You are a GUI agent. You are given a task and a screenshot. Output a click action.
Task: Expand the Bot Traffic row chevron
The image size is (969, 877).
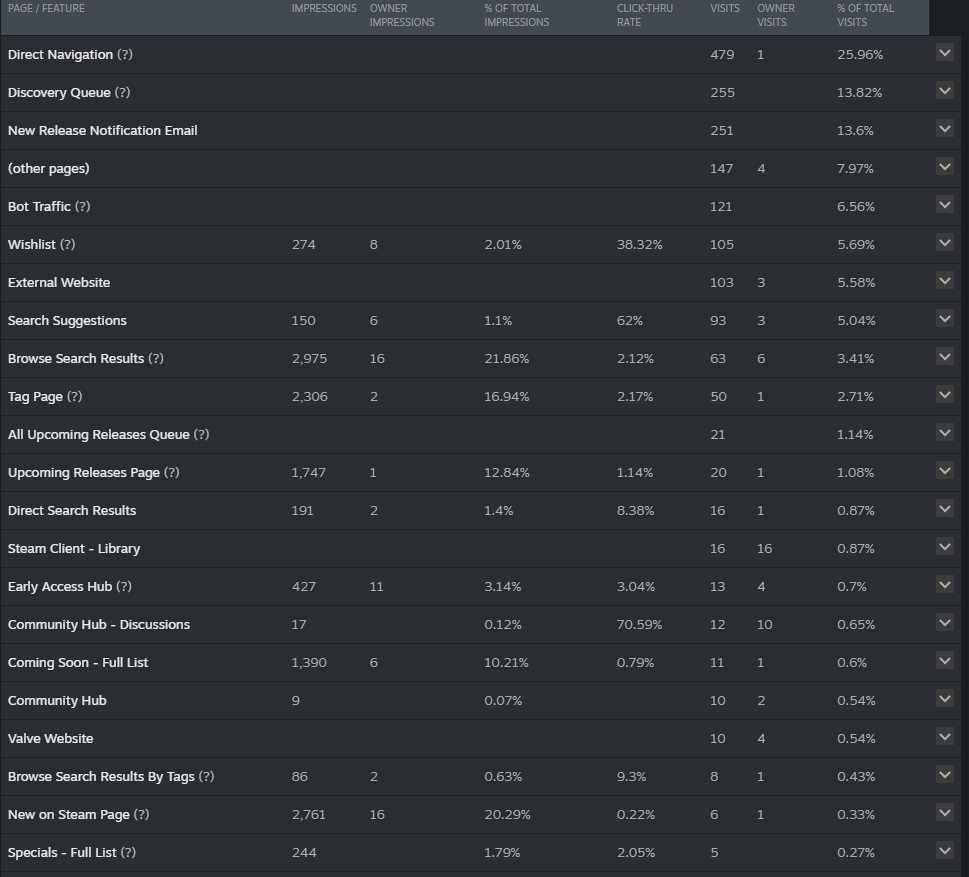tap(944, 205)
